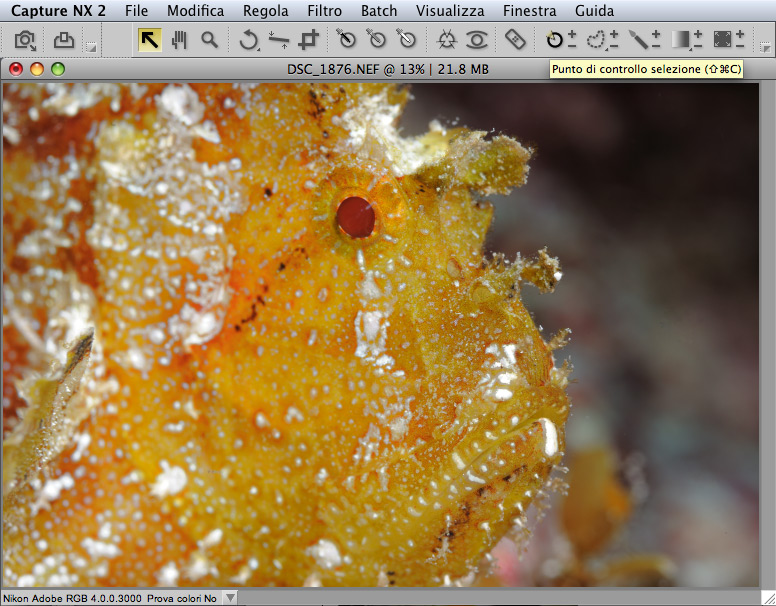Click the Nikon Adobe RGB profile status text
This screenshot has width=776, height=606.
tap(72, 599)
